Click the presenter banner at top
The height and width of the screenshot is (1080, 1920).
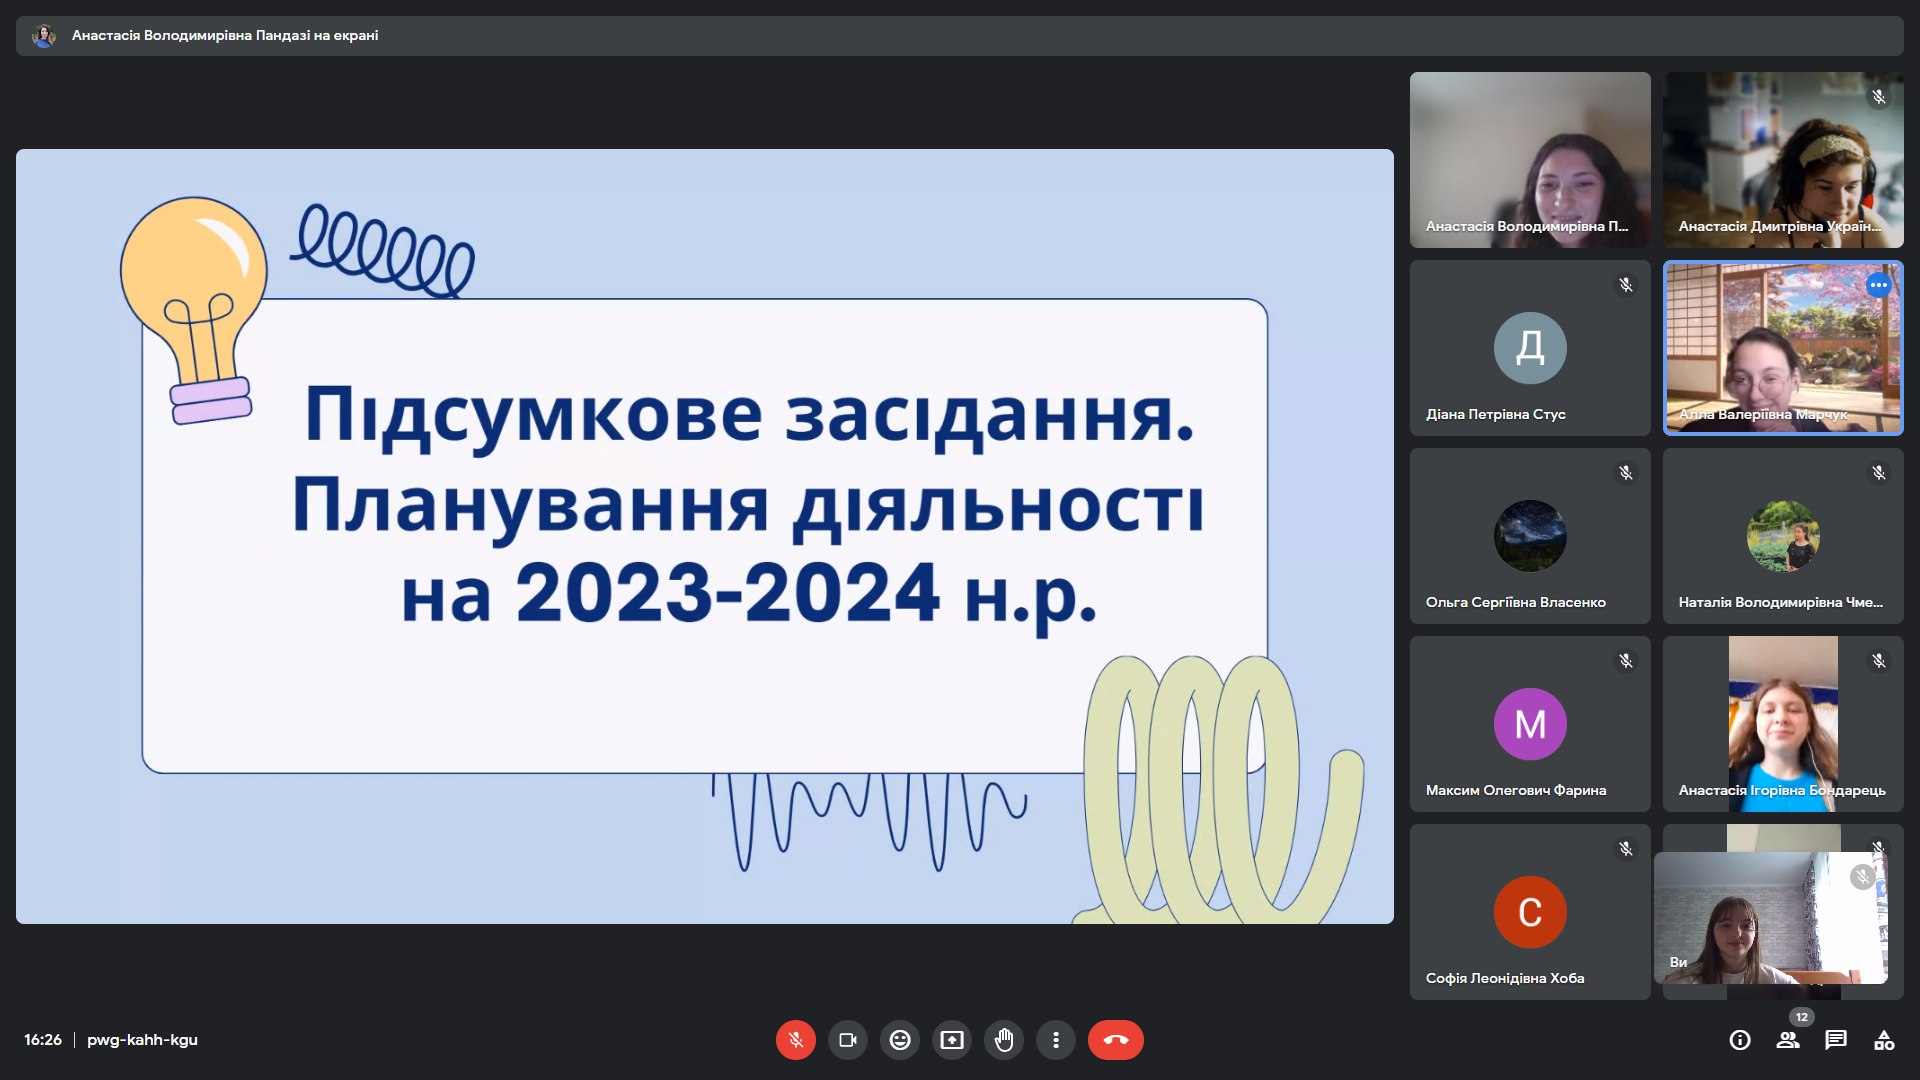click(x=224, y=35)
